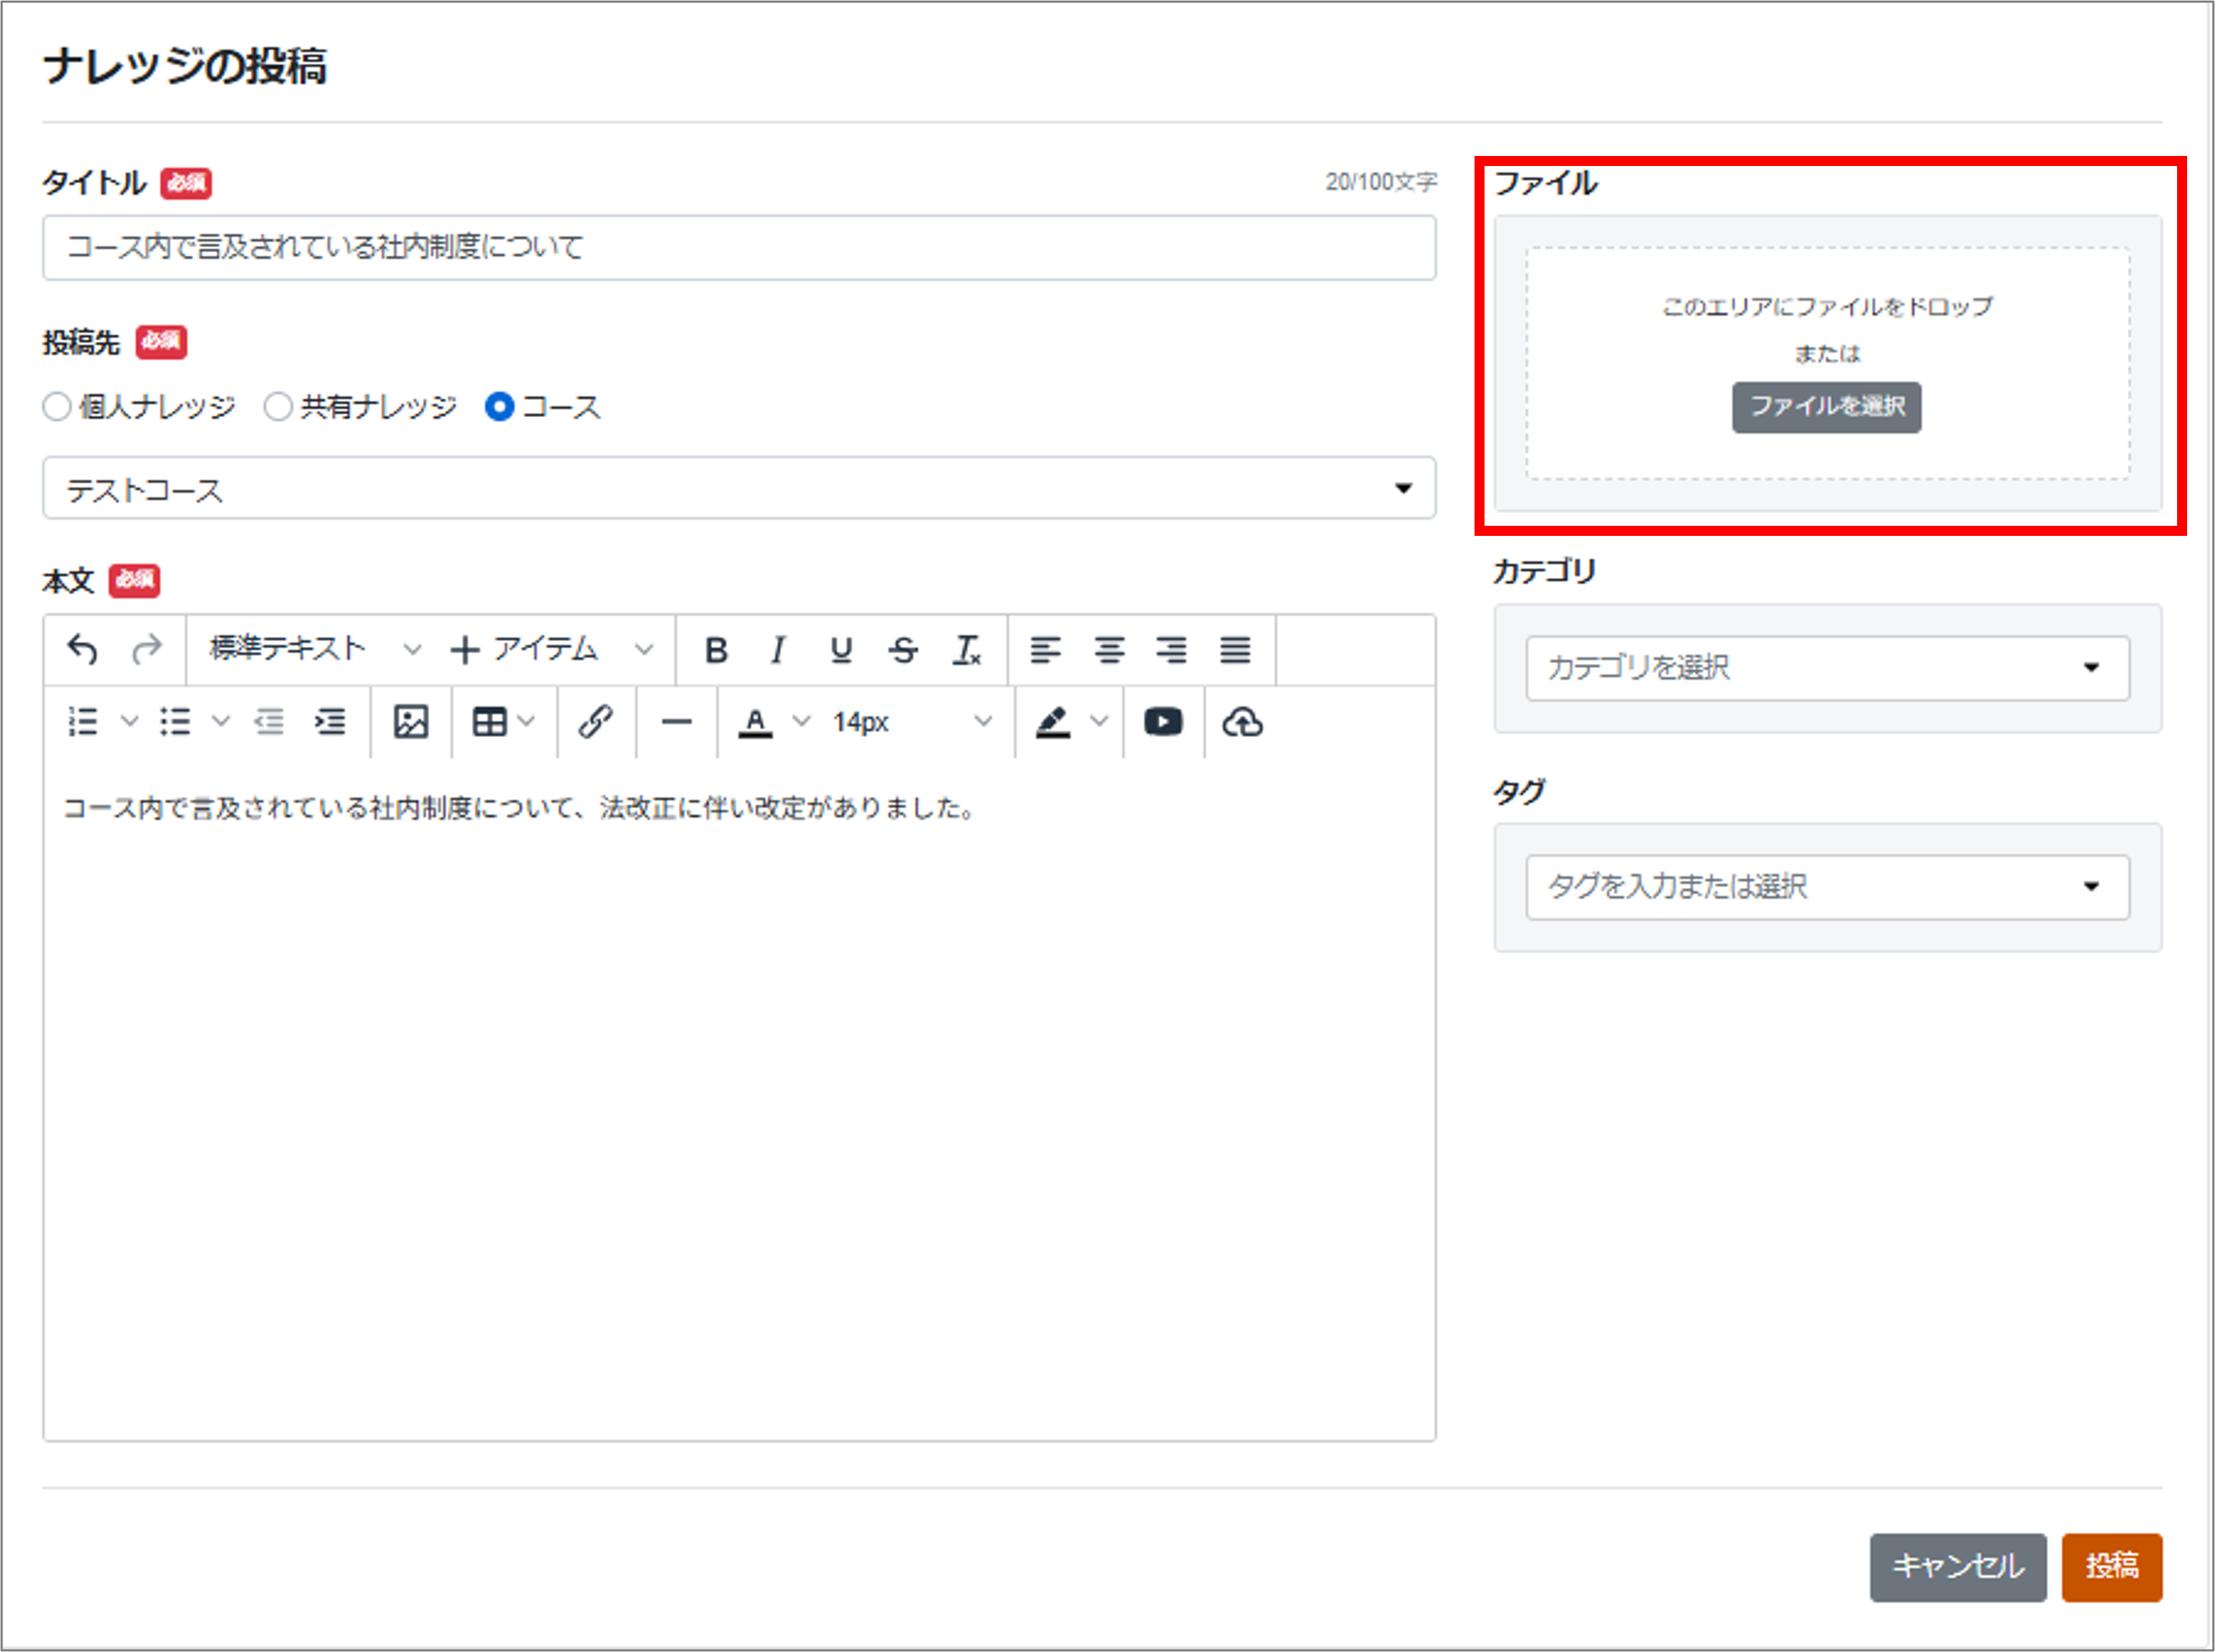The width and height of the screenshot is (2215, 1652).
Task: Select 共有ナレッジ radio option
Action: (278, 407)
